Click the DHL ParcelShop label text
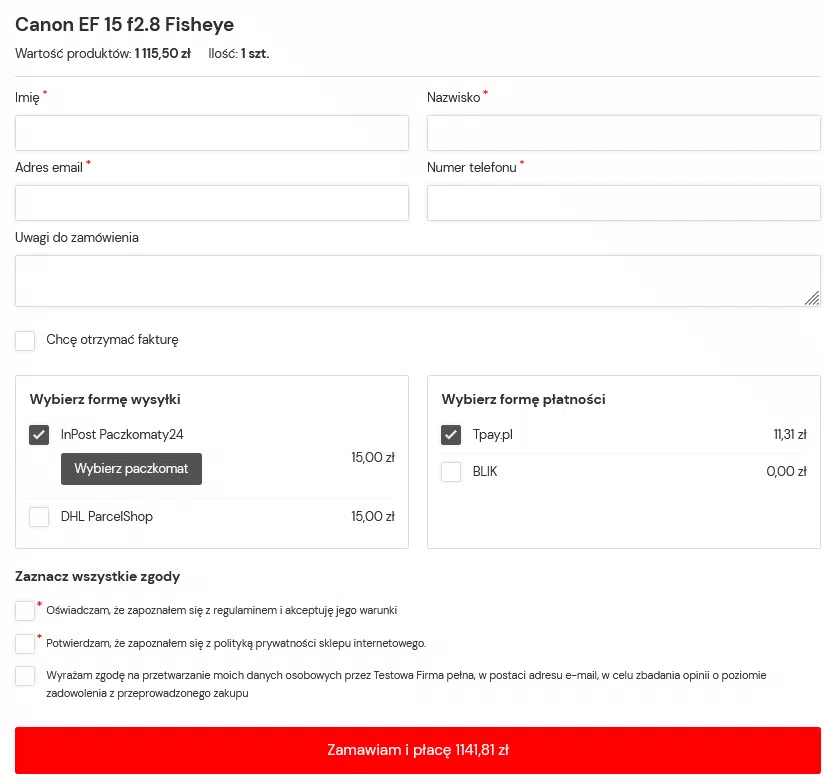827x783 pixels. click(x=107, y=517)
